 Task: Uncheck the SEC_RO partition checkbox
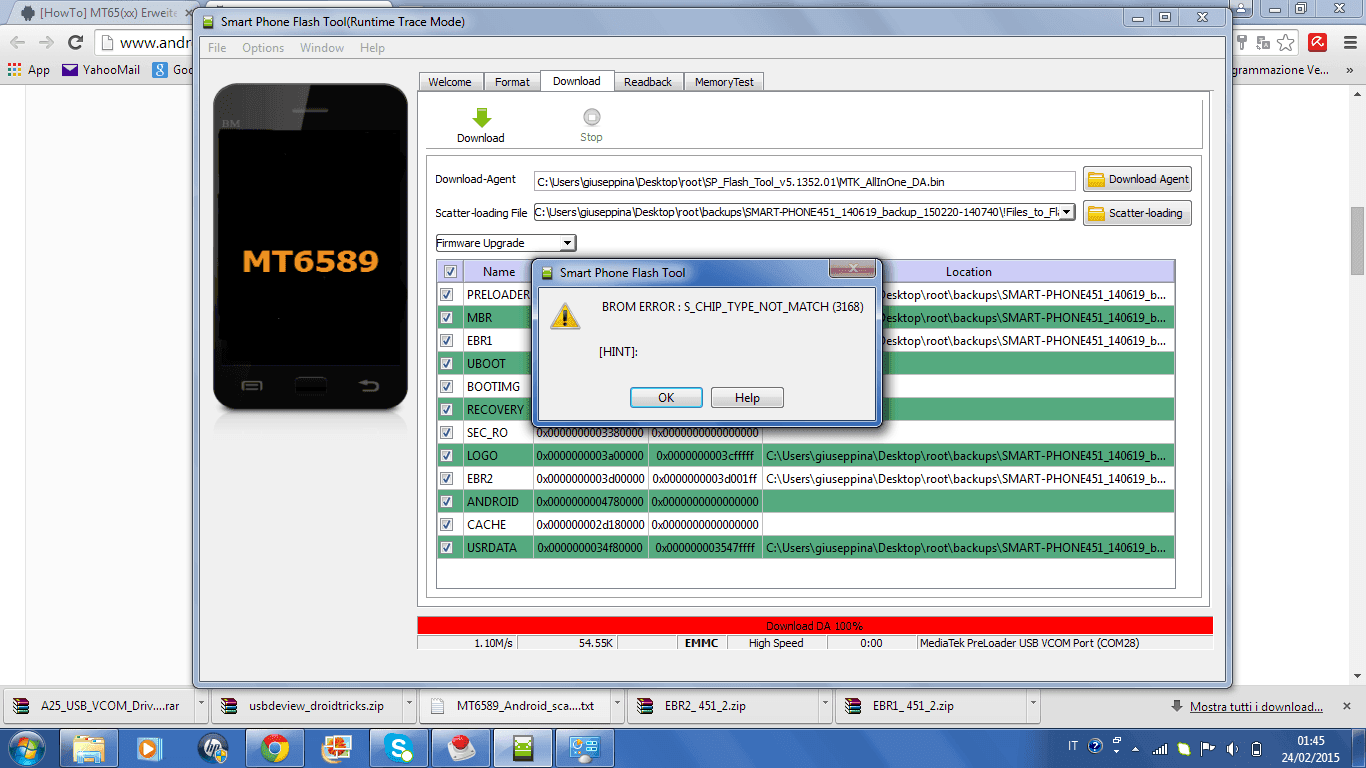[x=447, y=433]
